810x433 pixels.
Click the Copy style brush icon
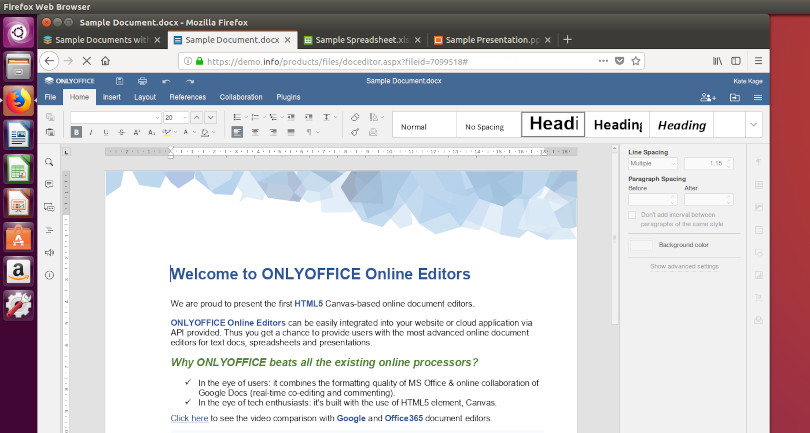coord(355,132)
